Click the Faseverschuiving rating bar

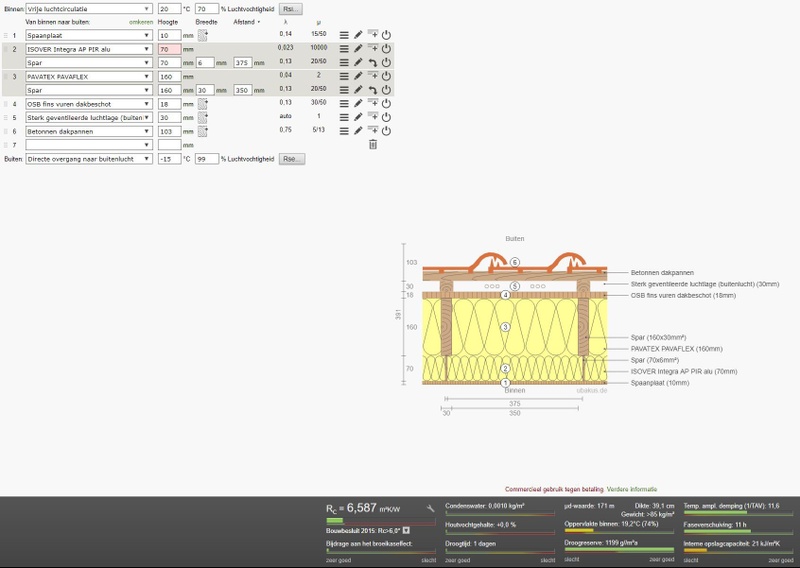pos(738,531)
